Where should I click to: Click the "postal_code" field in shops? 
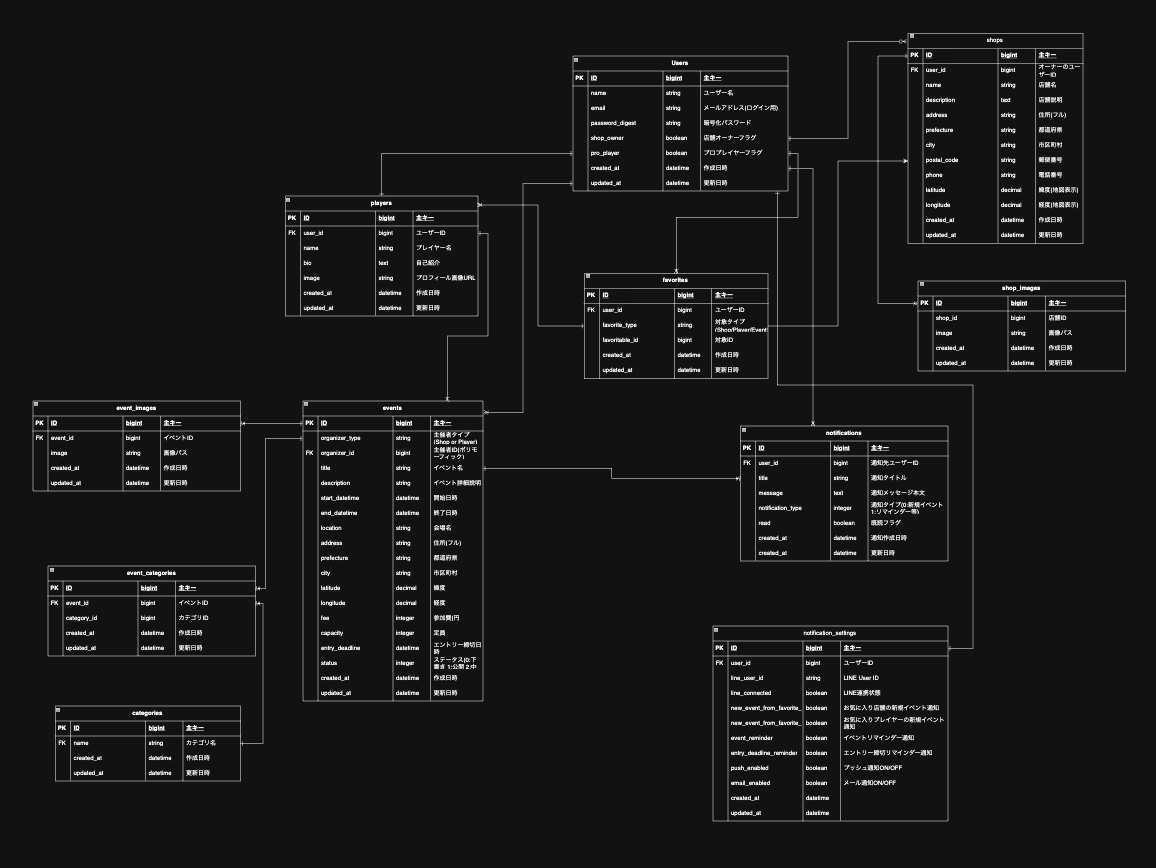coord(942,160)
